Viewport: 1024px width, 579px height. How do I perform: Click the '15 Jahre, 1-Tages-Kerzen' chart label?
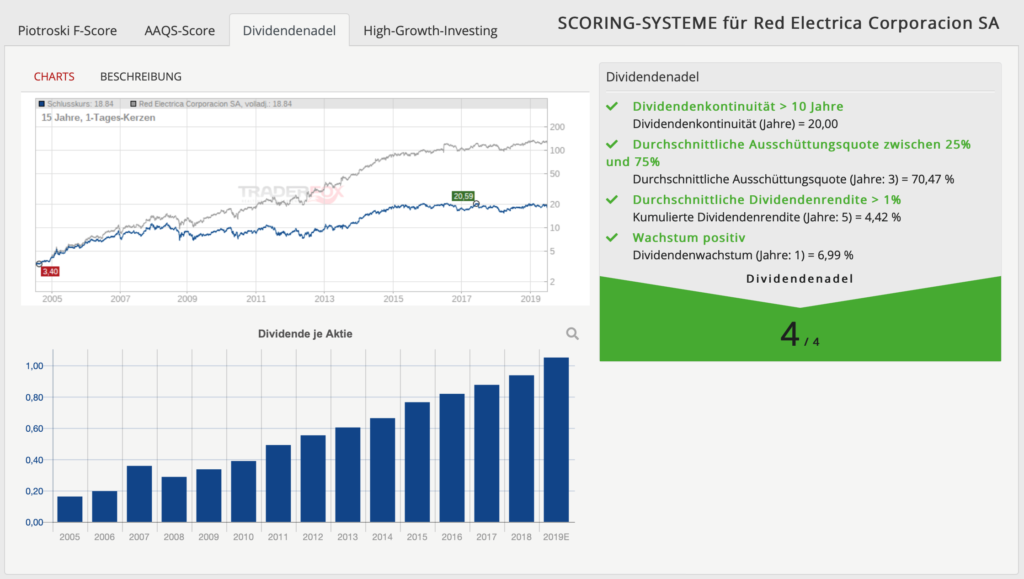coord(99,117)
